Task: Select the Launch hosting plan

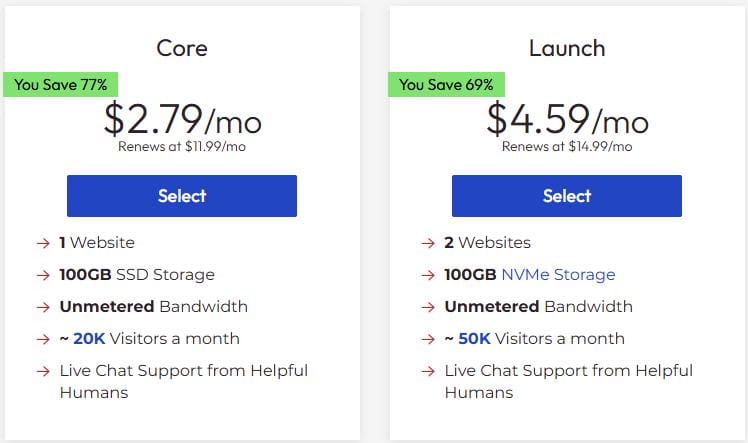Action: 566,196
